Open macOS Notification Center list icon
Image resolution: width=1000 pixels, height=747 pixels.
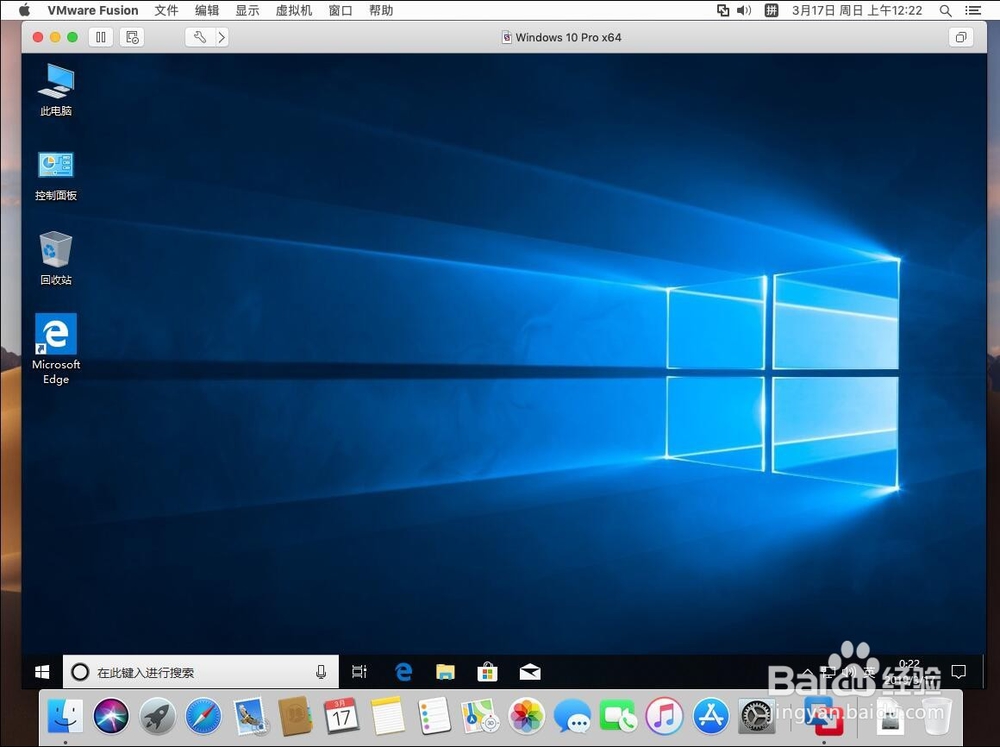pos(973,10)
